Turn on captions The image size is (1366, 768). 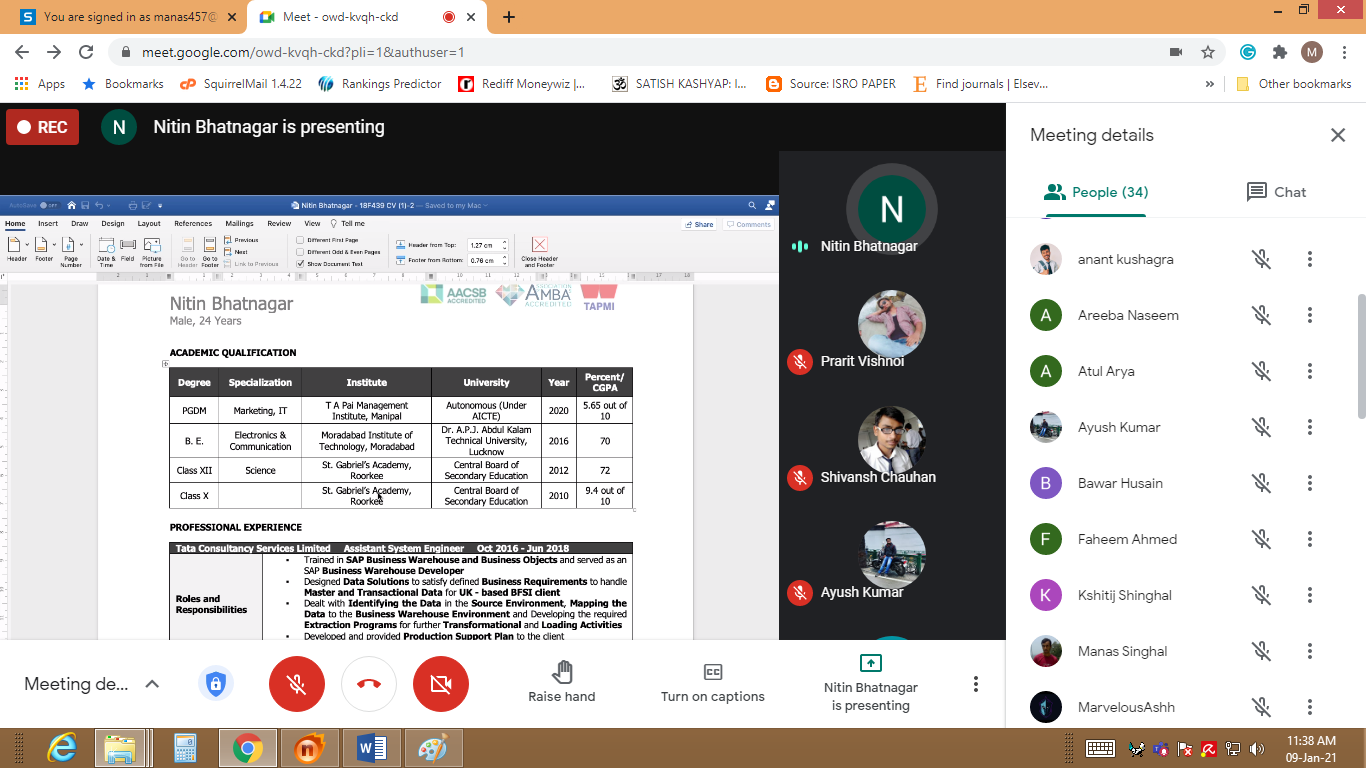(712, 682)
